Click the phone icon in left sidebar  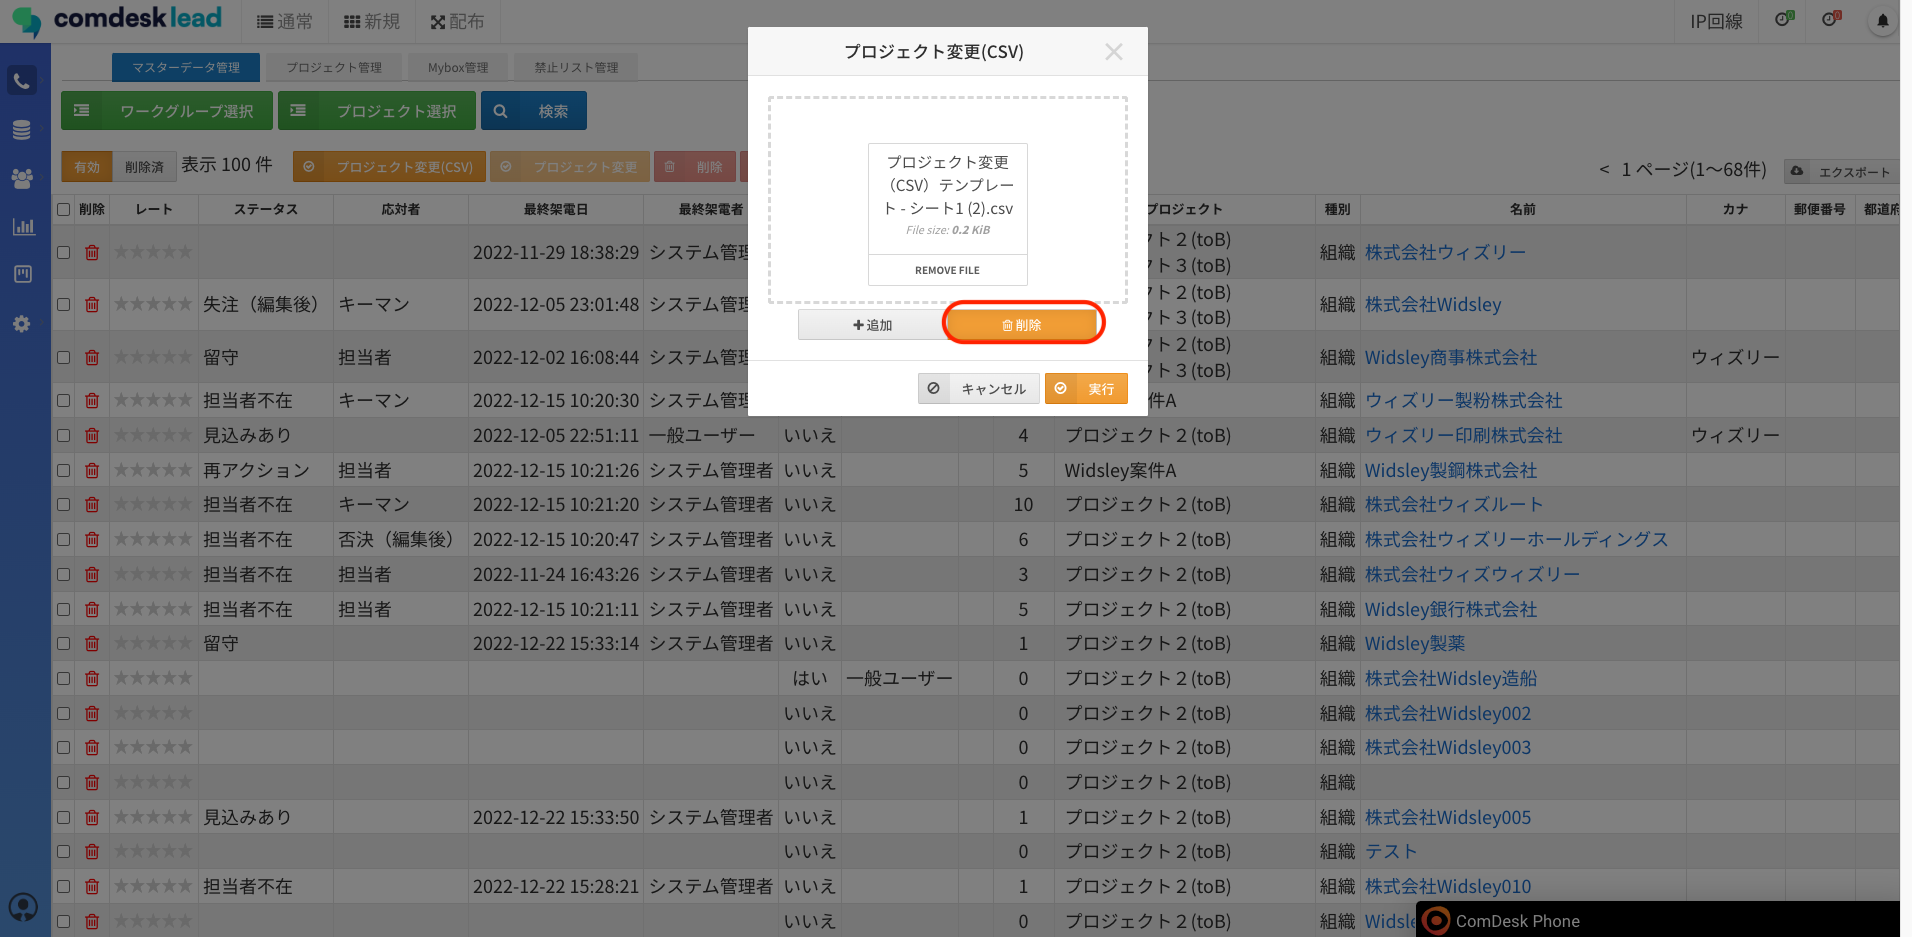click(x=22, y=81)
